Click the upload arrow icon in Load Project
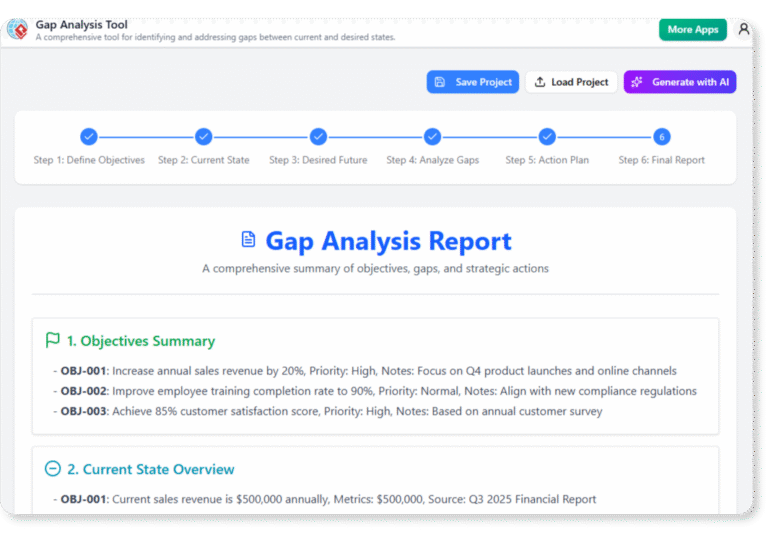The width and height of the screenshot is (768, 533). pyautogui.click(x=540, y=82)
